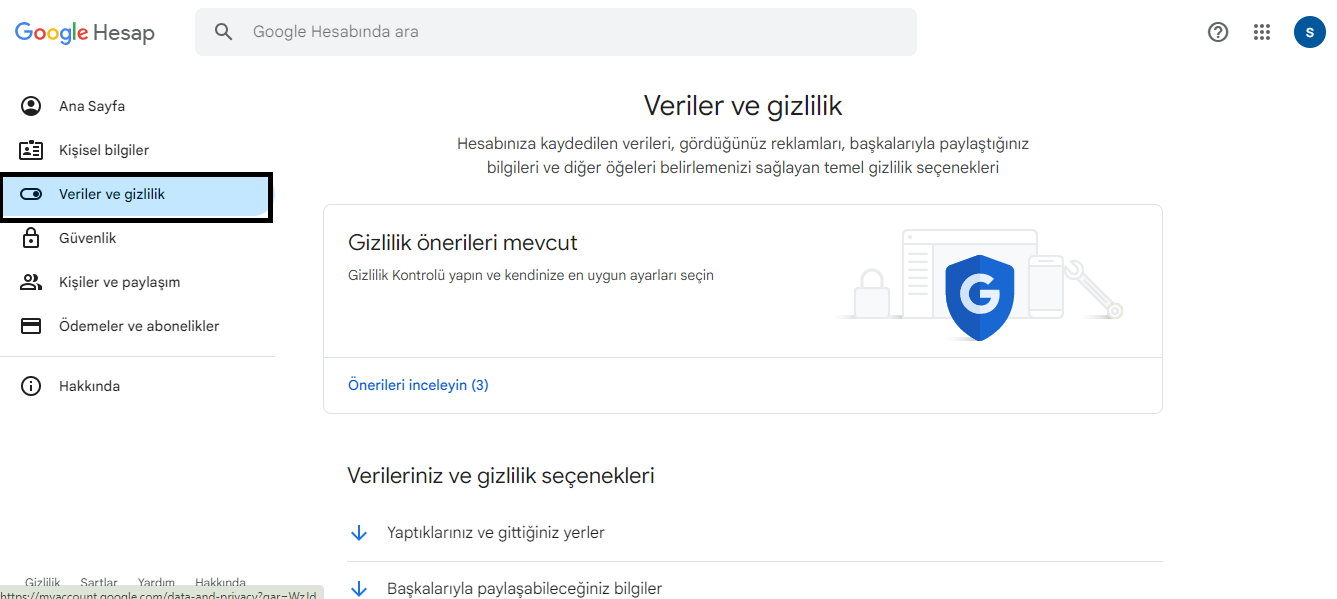Open the Gizlilik footer link

(42, 581)
